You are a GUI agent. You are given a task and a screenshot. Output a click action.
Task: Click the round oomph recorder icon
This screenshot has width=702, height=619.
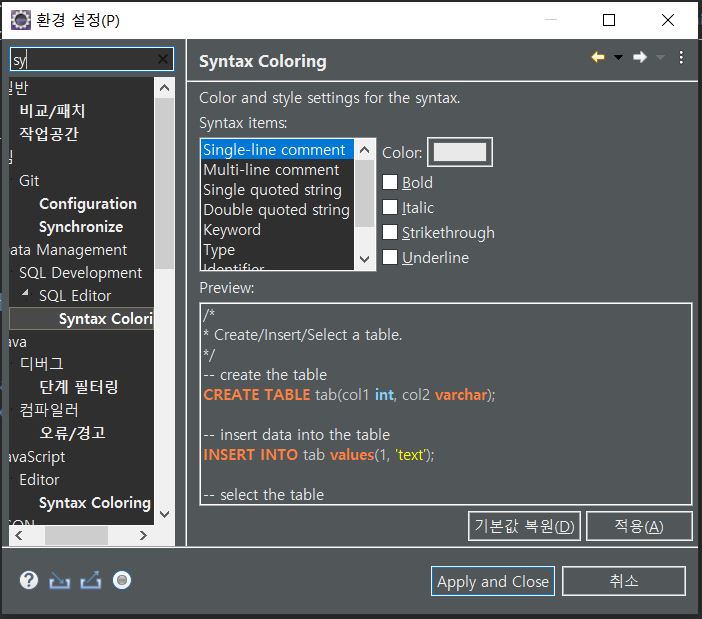coord(122,580)
